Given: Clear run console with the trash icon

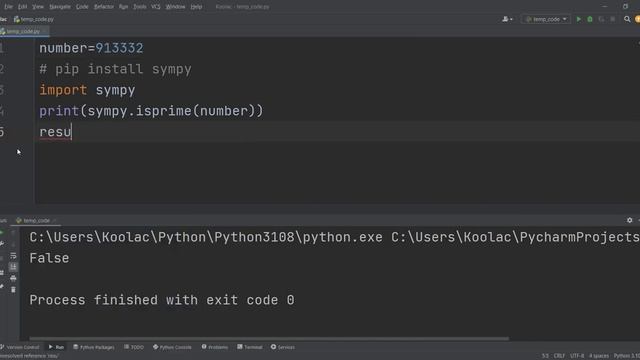Looking at the screenshot, I should pos(13,289).
